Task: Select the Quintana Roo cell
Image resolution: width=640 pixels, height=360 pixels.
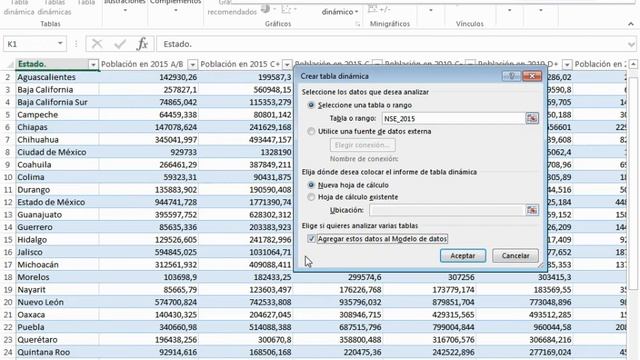Action: point(57,352)
